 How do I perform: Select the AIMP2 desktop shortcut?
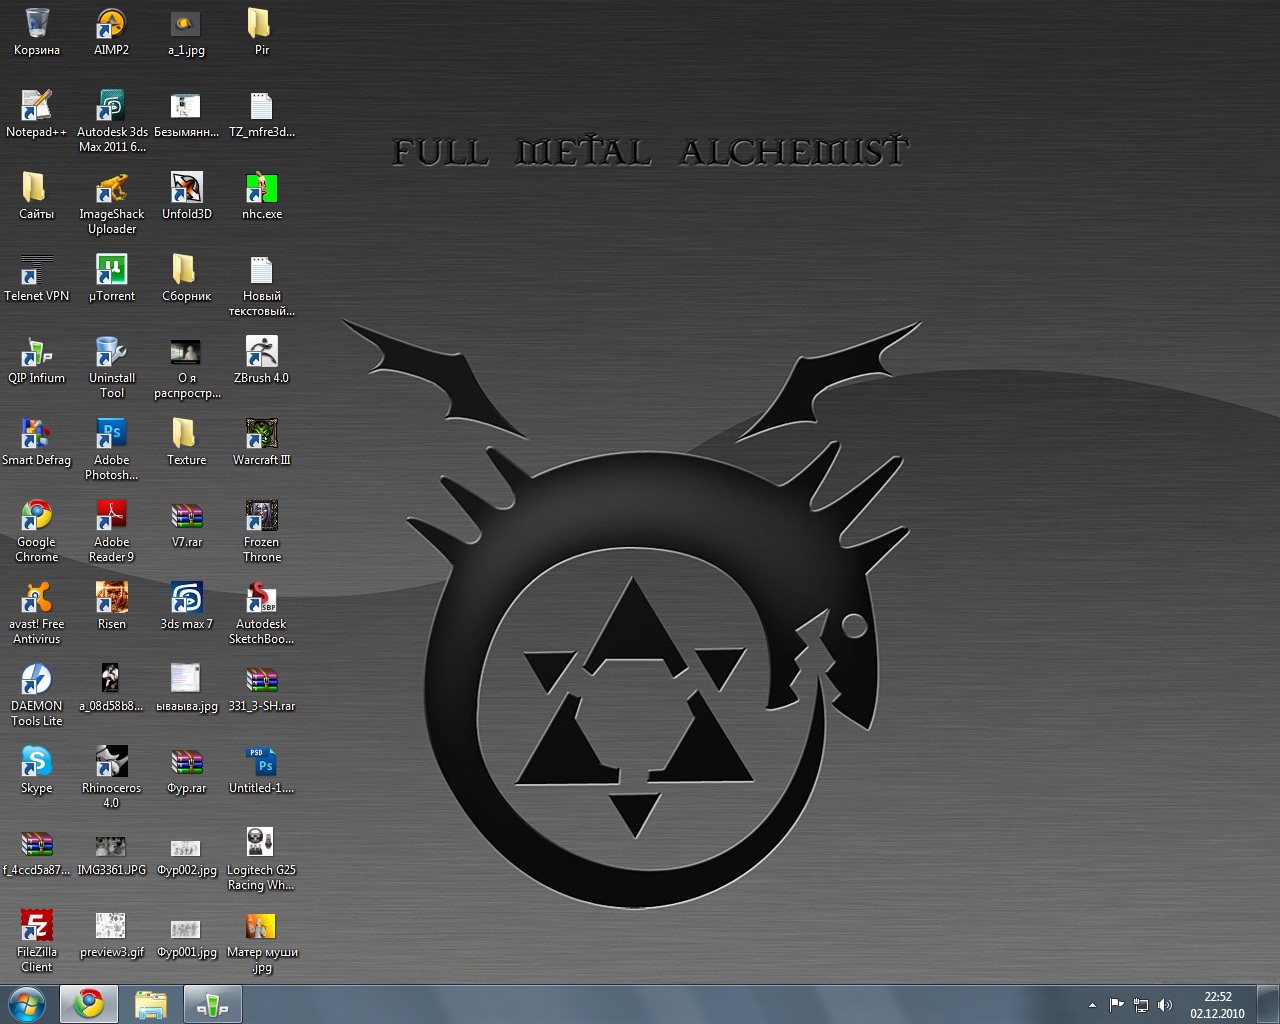(111, 24)
